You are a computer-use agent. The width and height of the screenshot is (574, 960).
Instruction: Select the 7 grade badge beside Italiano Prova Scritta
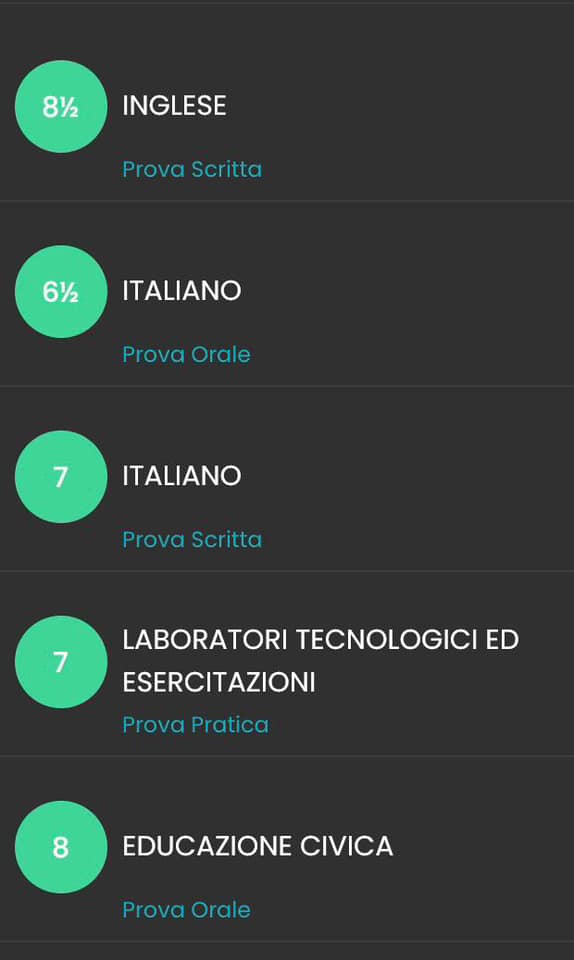click(x=61, y=477)
